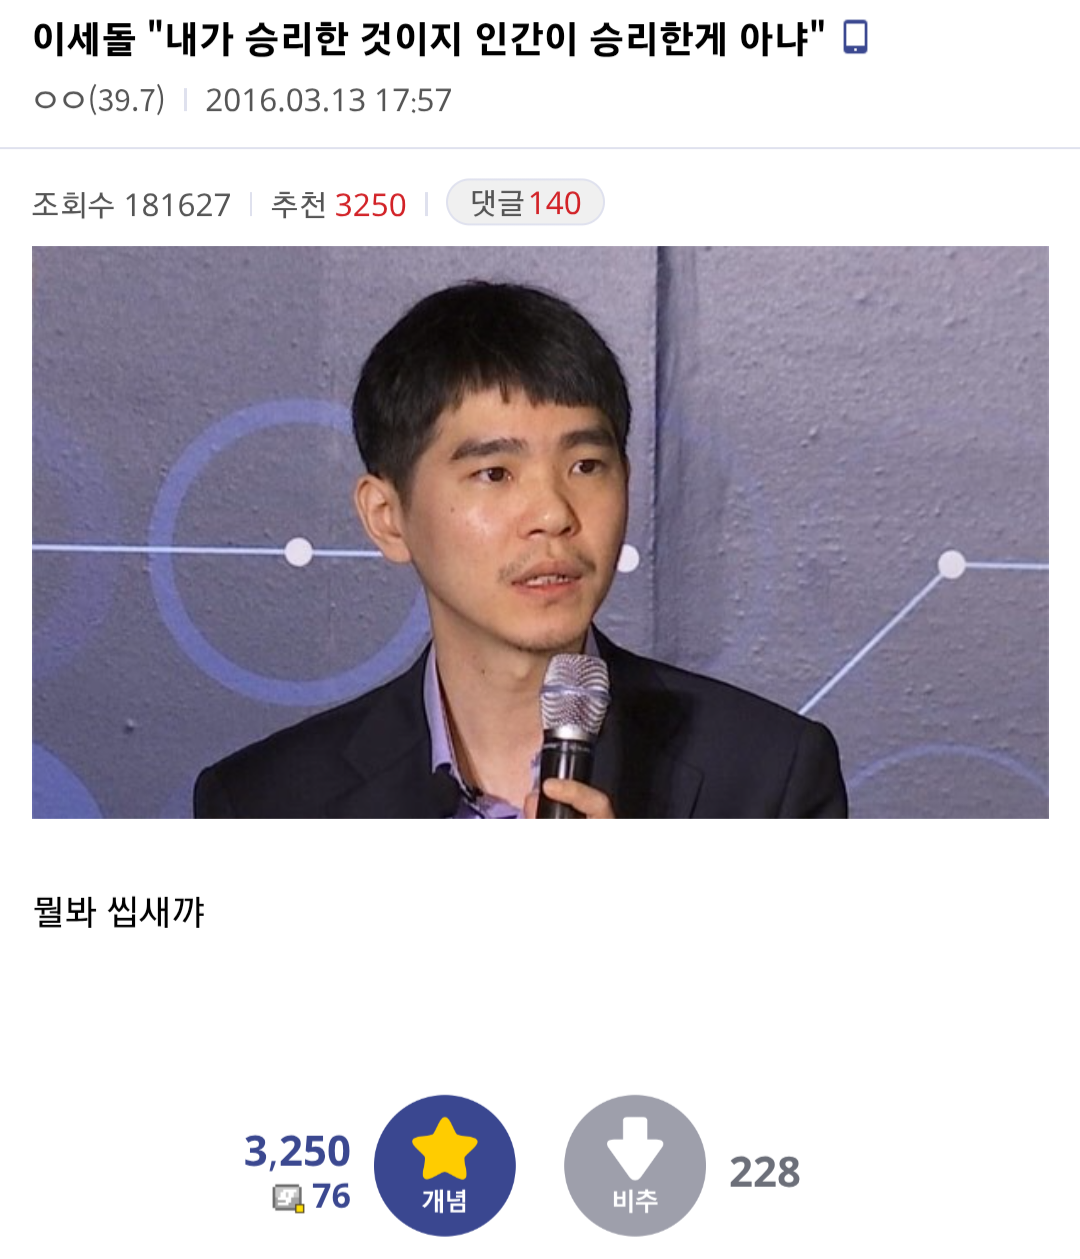Image resolution: width=1080 pixels, height=1259 pixels.
Task: Click the downvote count 228
Action: (765, 1172)
